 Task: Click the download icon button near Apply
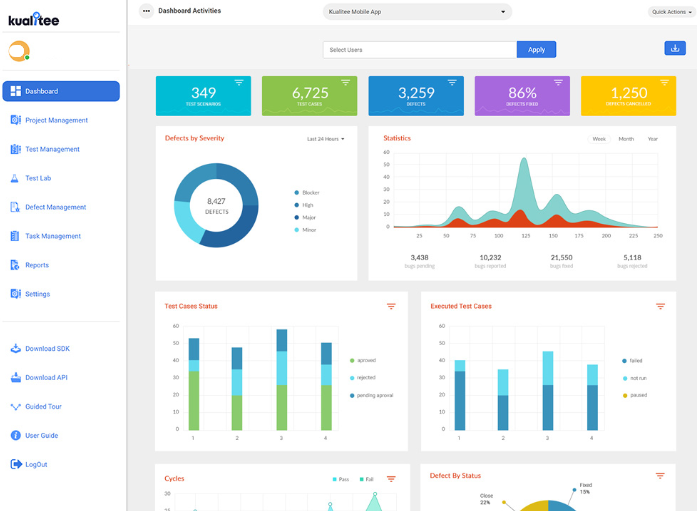[x=675, y=48]
